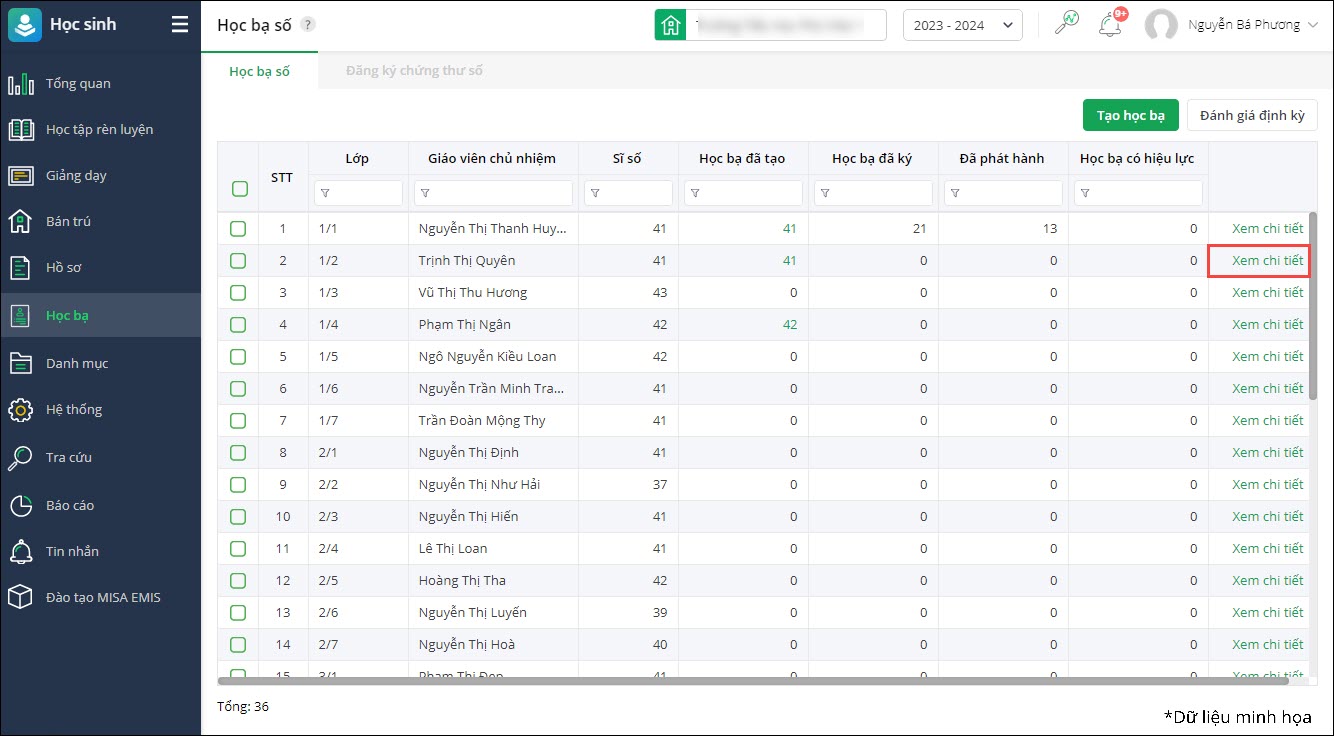Click the Tra cứu magnifier icon

[x=21, y=457]
